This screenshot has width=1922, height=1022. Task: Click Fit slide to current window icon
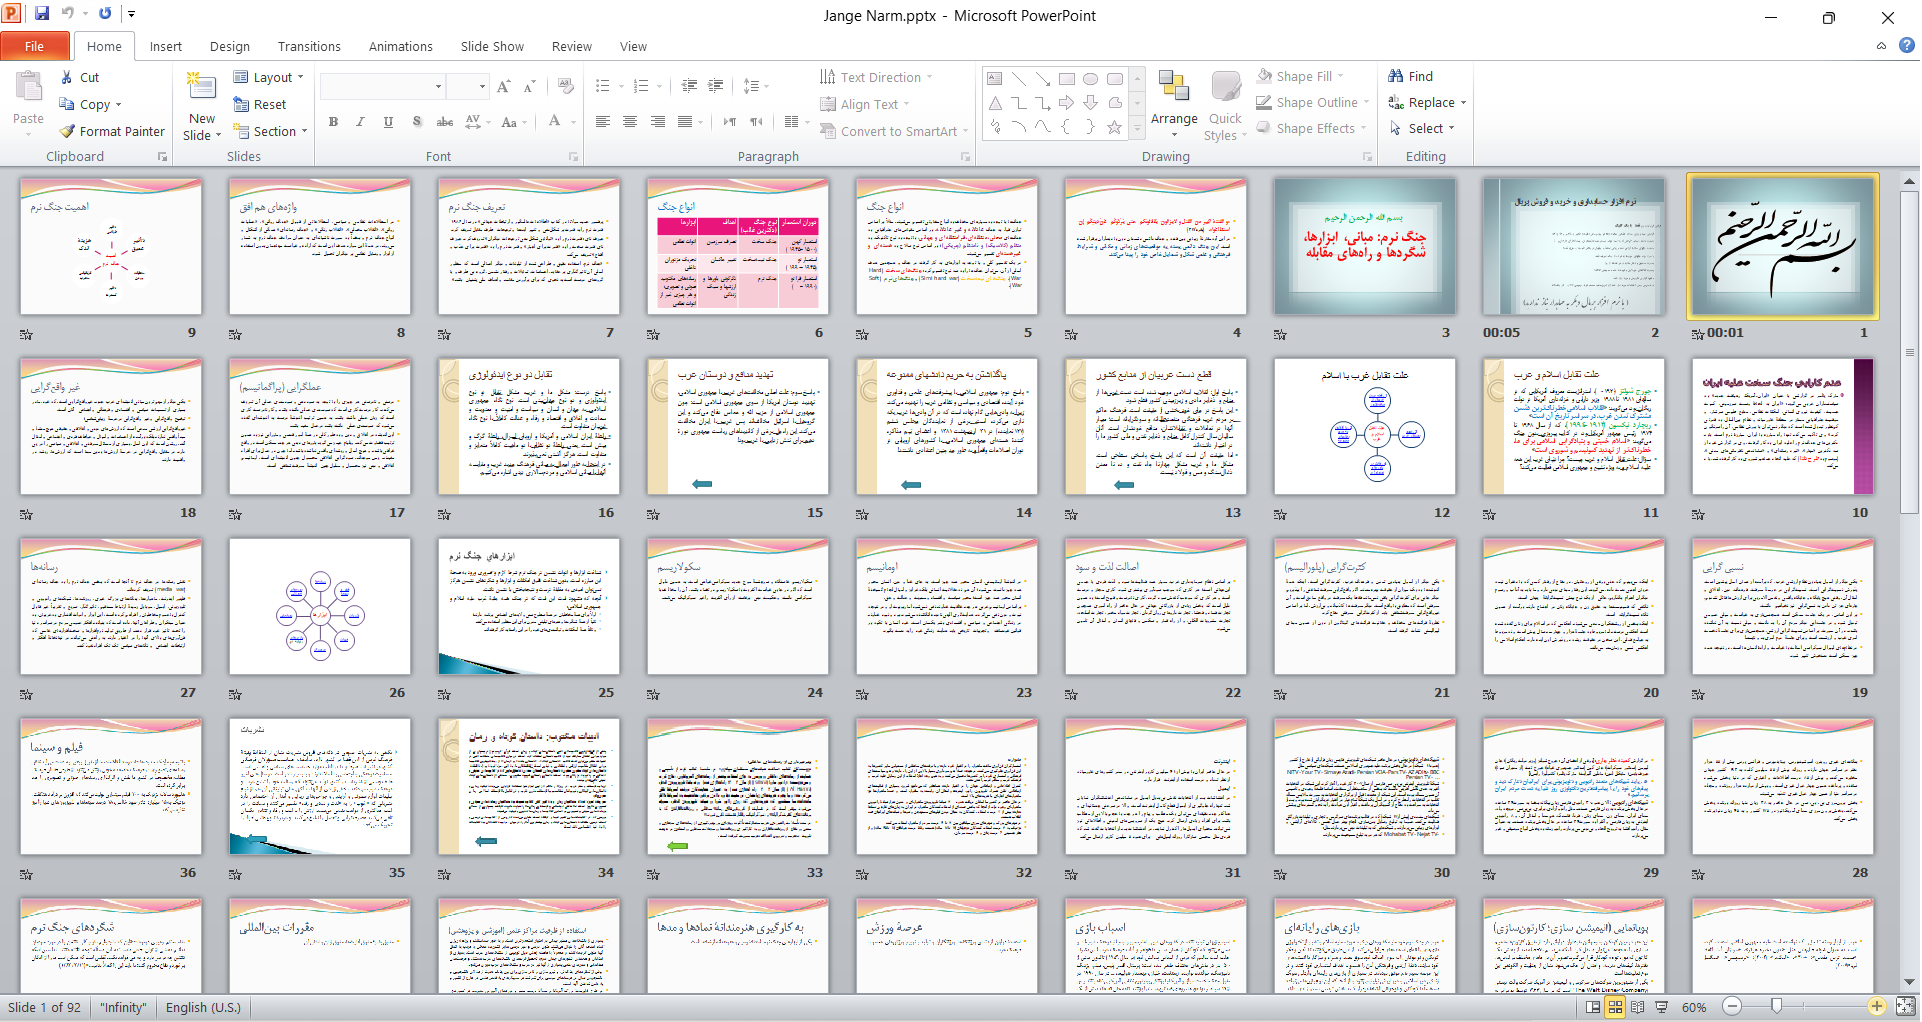[1905, 1007]
